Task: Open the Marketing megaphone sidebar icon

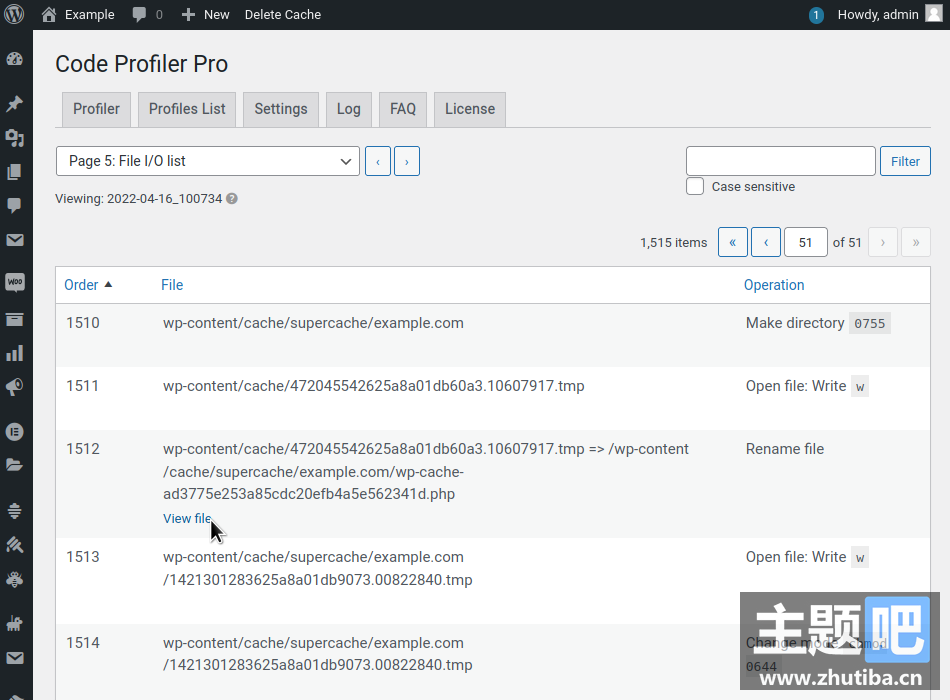Action: click(x=15, y=387)
